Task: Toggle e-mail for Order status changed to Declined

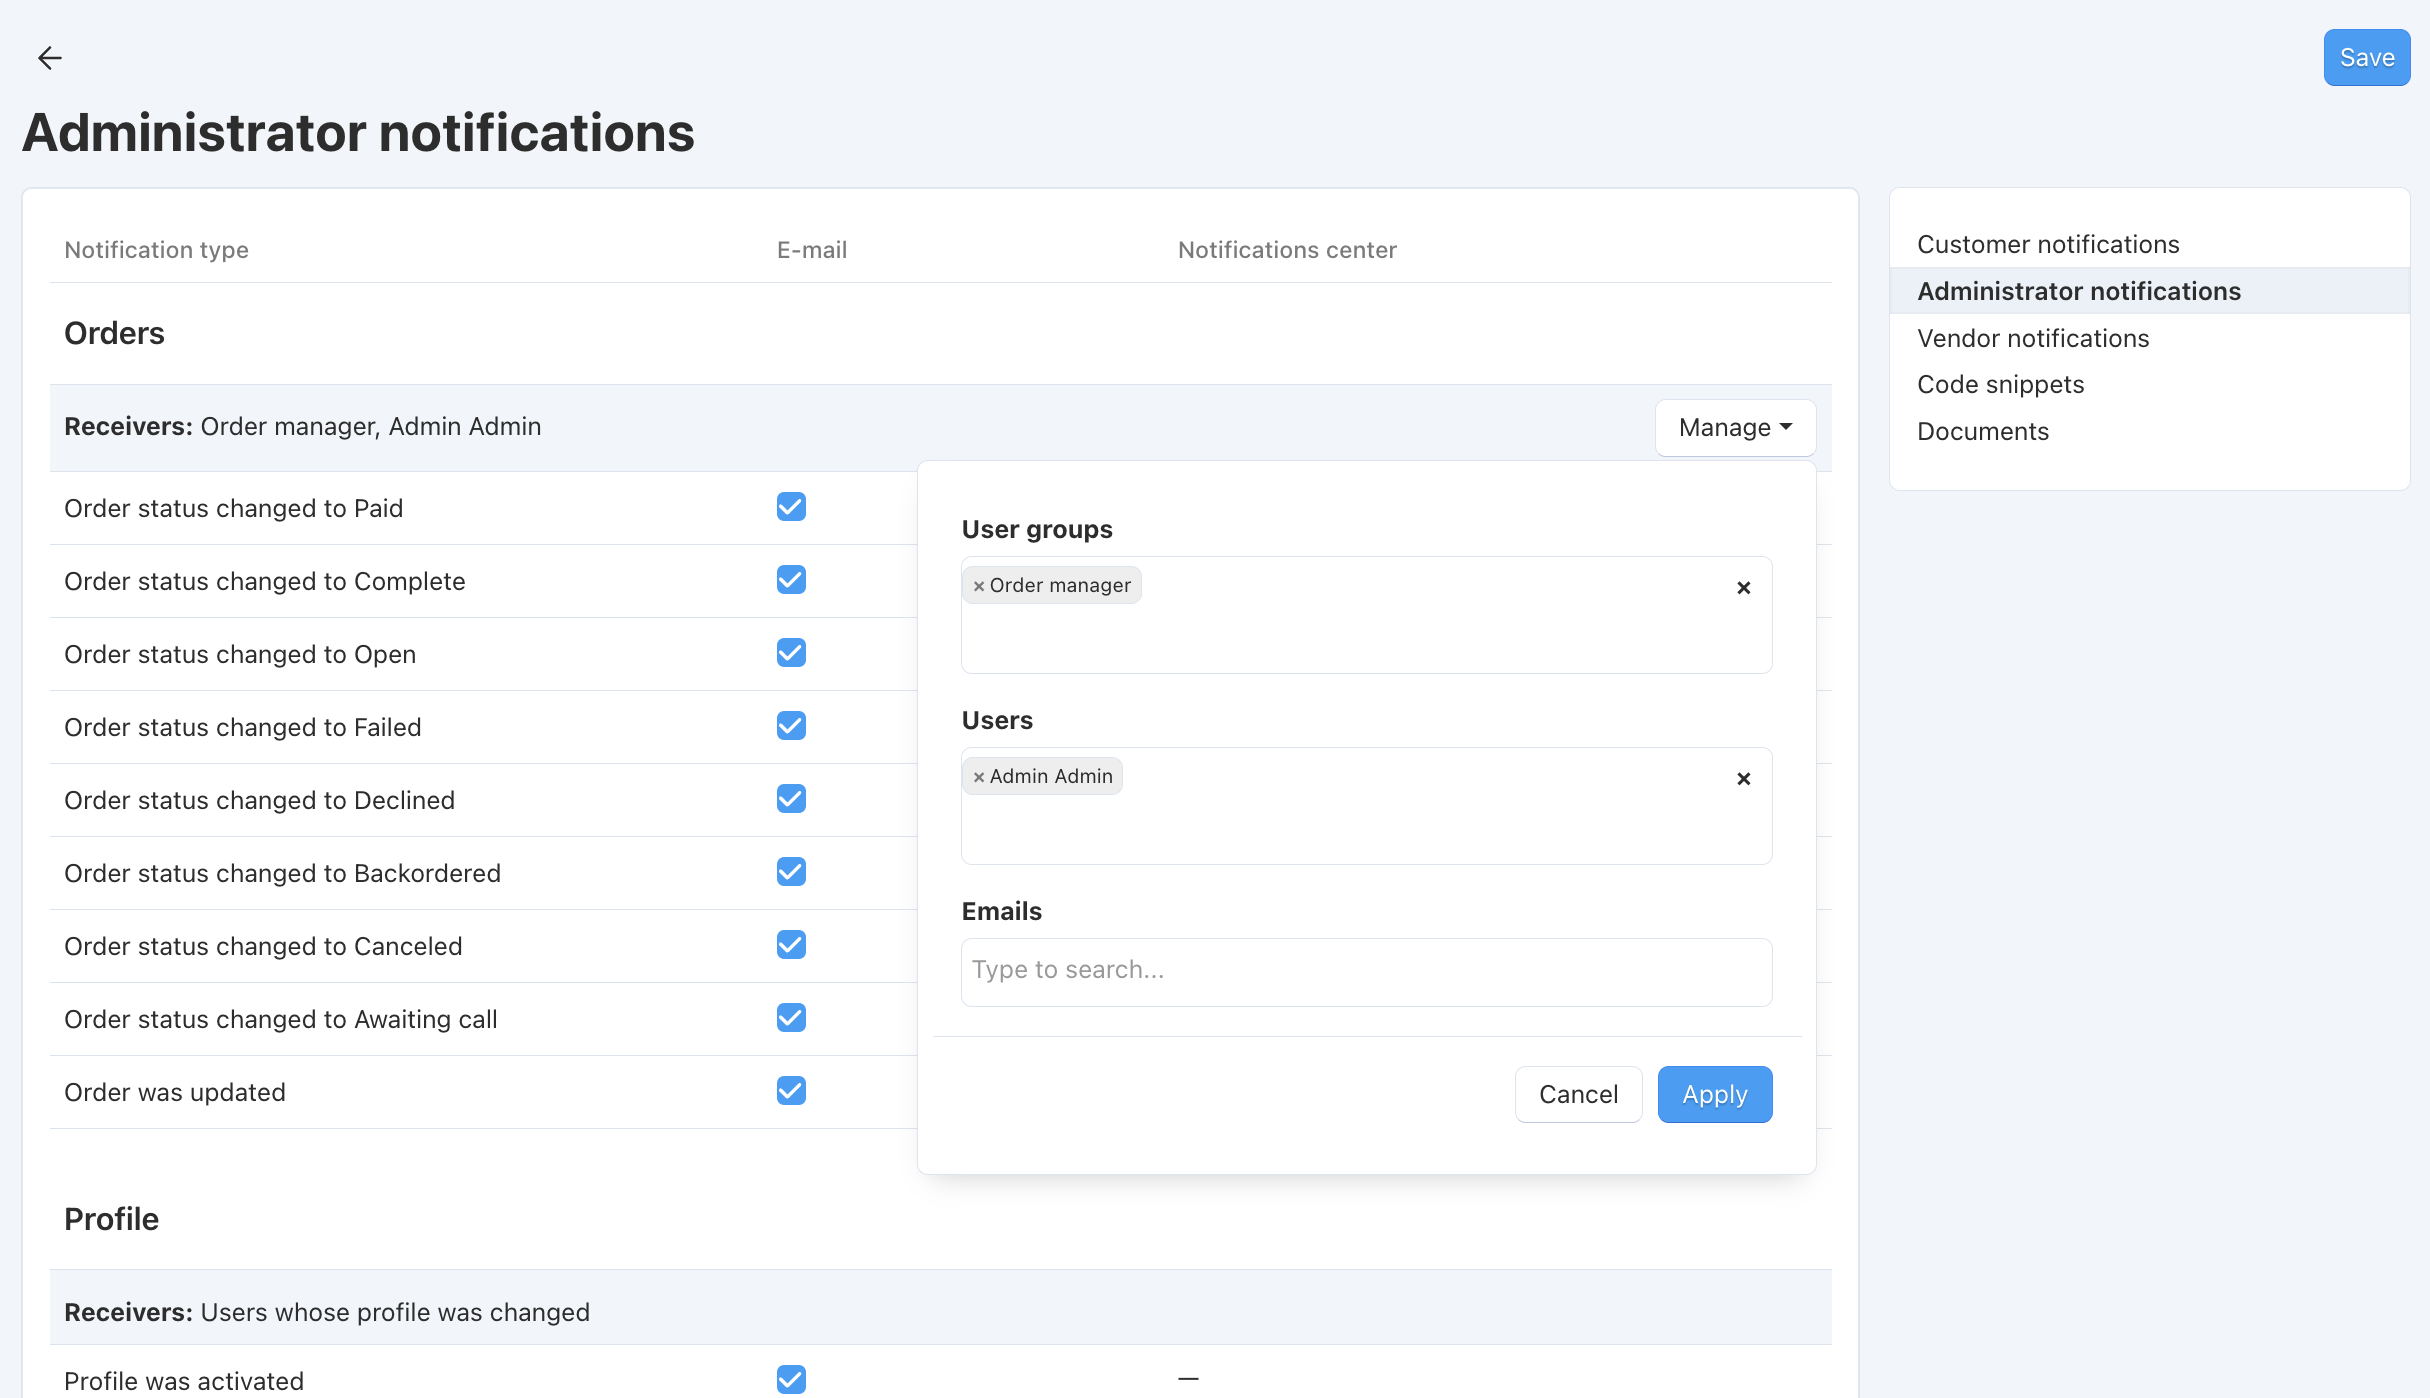Action: tap(791, 799)
